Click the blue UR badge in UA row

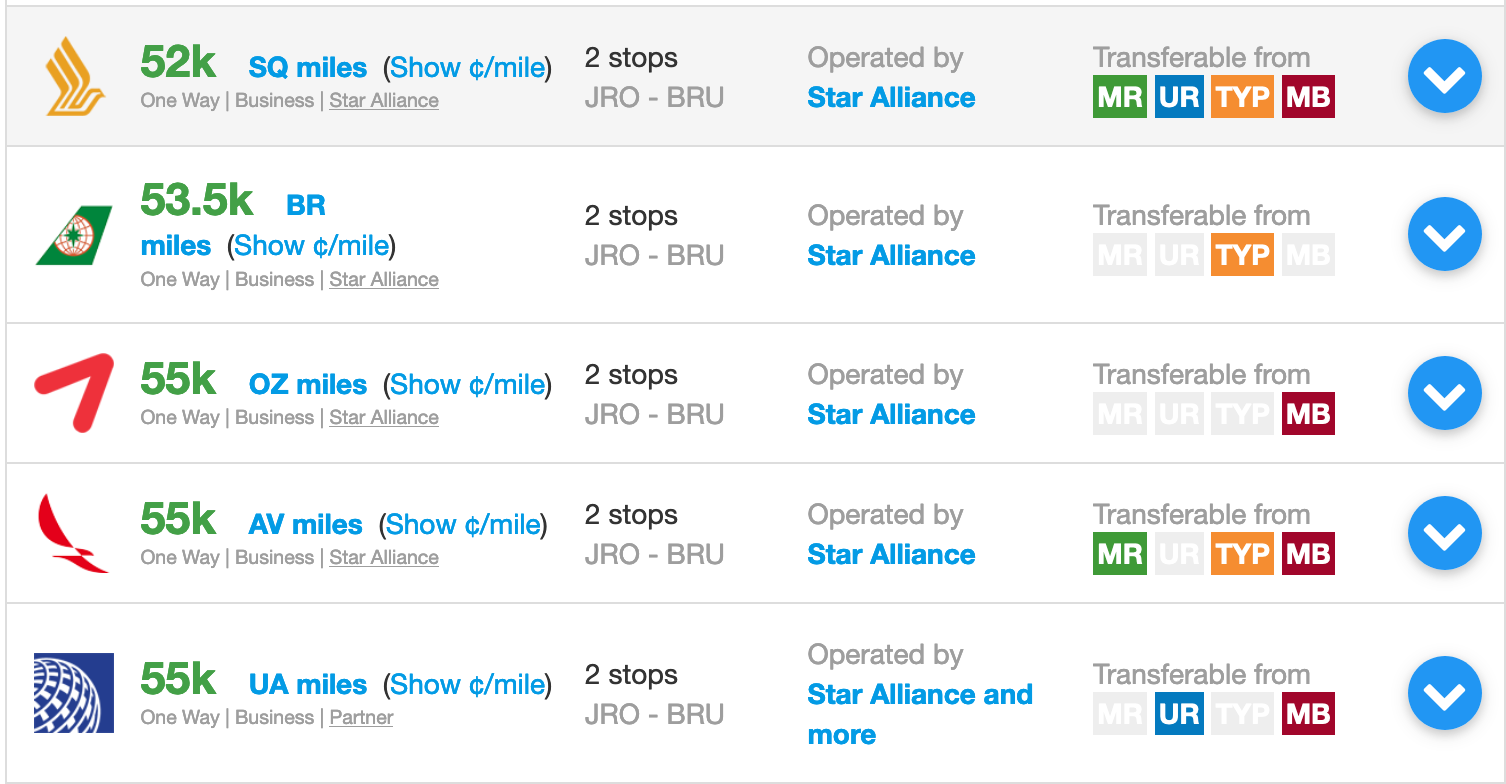coord(1180,714)
